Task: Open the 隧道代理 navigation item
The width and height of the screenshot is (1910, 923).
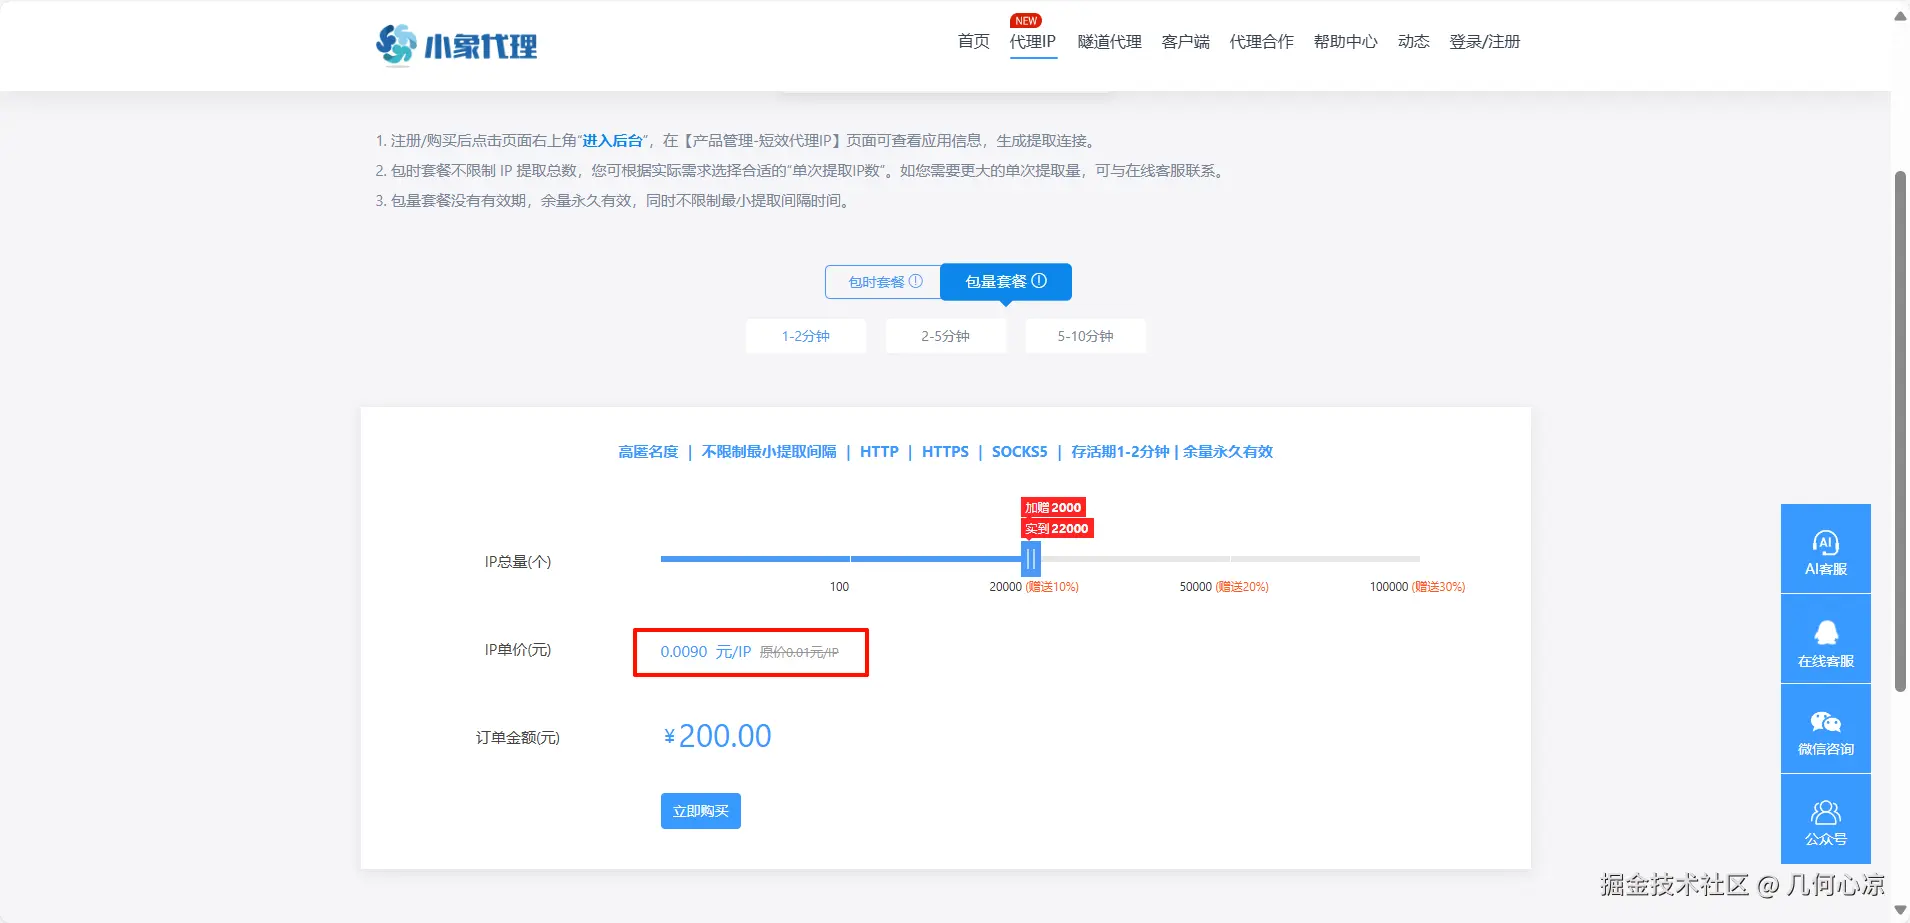Action: click(1108, 42)
